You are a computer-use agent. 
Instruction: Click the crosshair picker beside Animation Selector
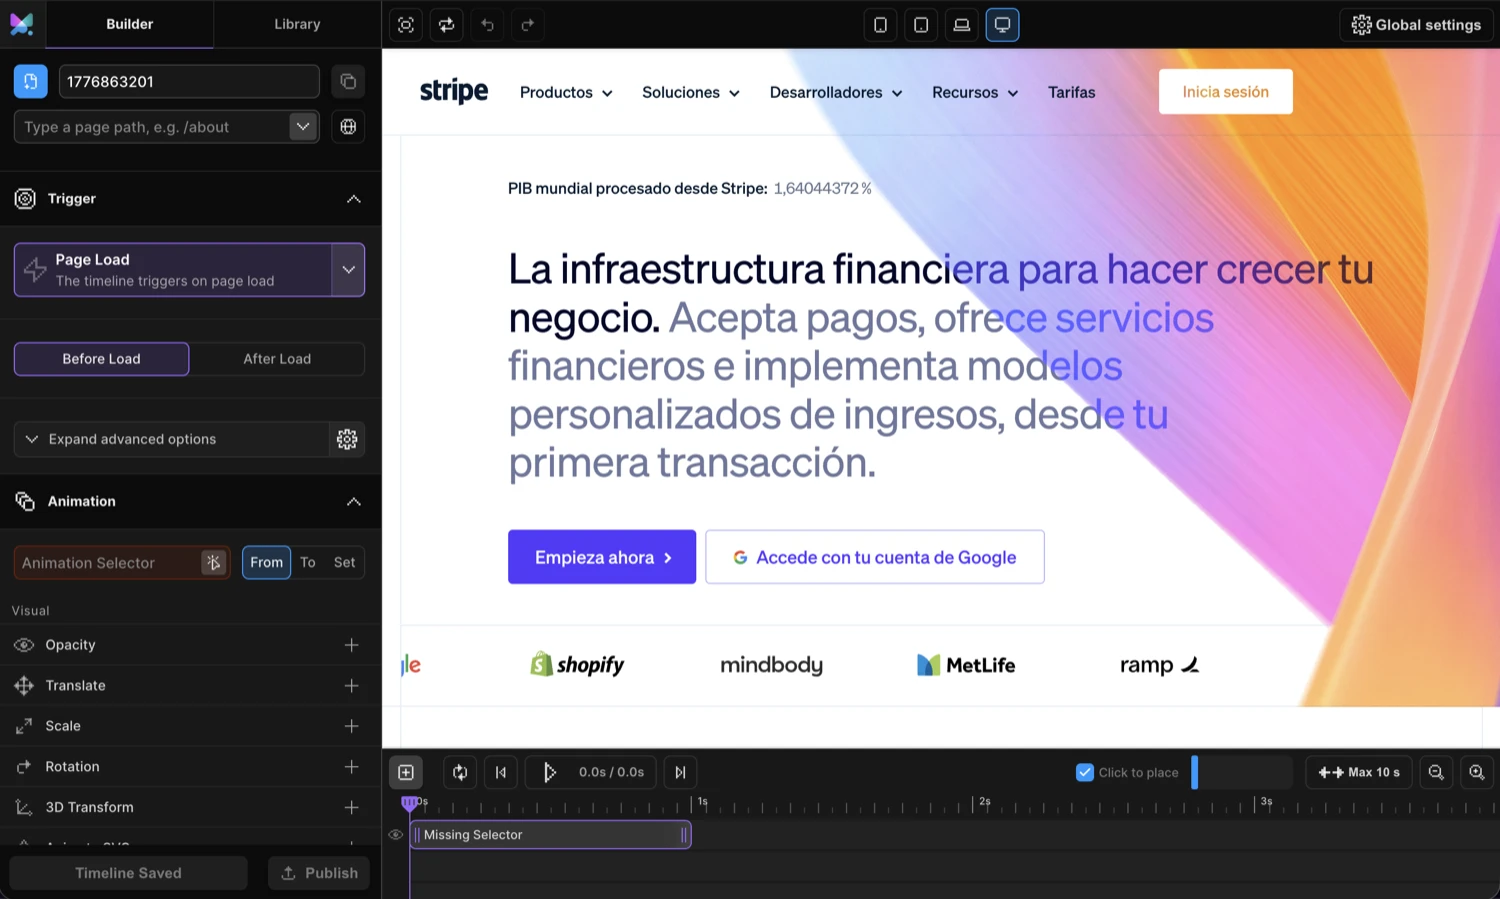(x=213, y=562)
